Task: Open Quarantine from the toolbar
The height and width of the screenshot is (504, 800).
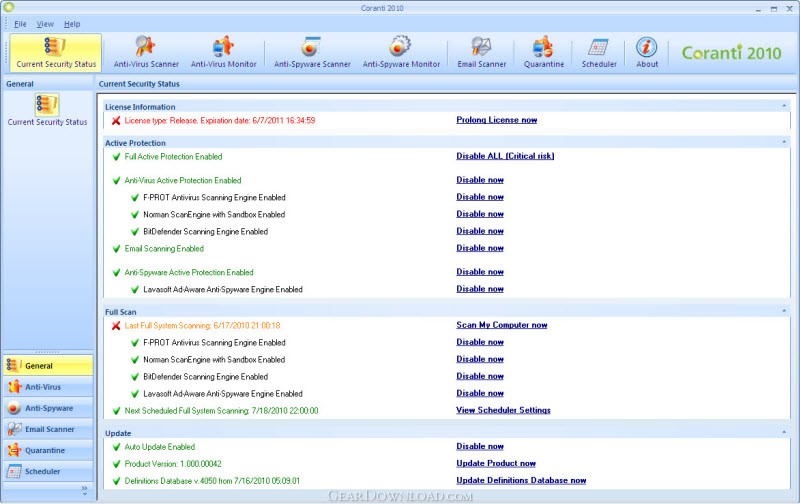Action: tap(544, 53)
